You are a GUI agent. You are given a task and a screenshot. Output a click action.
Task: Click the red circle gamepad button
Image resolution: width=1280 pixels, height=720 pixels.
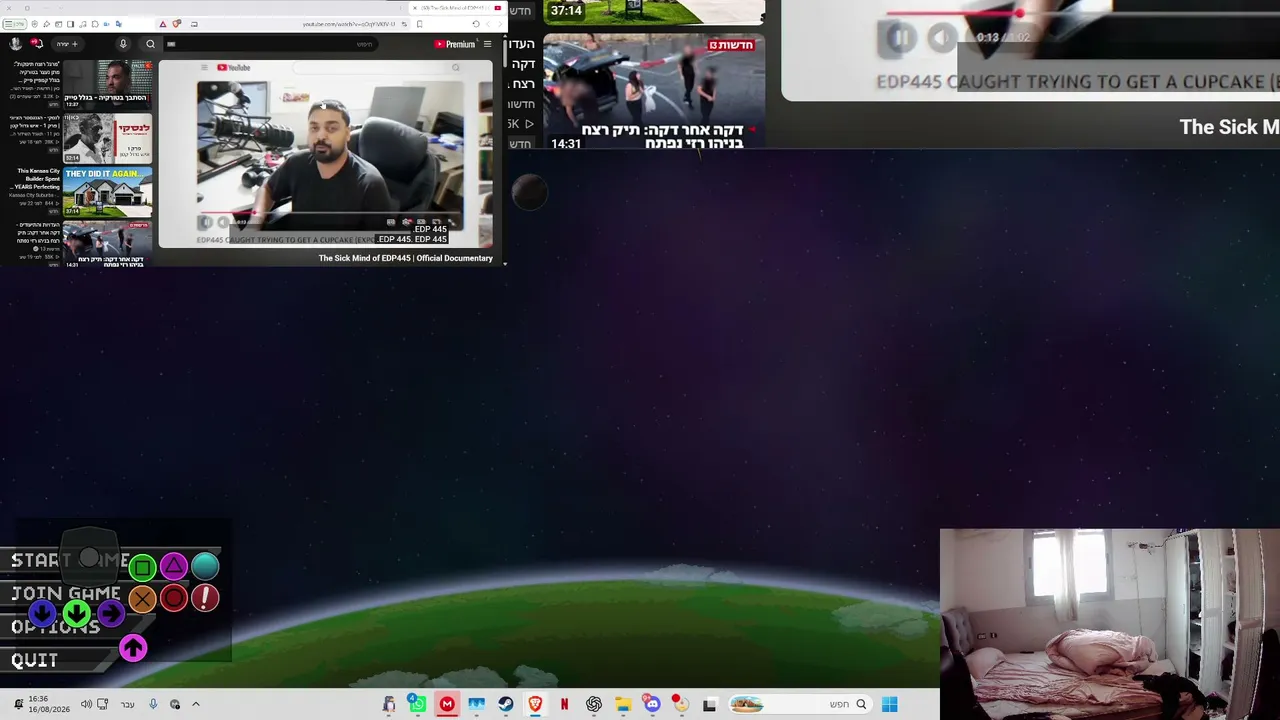click(174, 598)
